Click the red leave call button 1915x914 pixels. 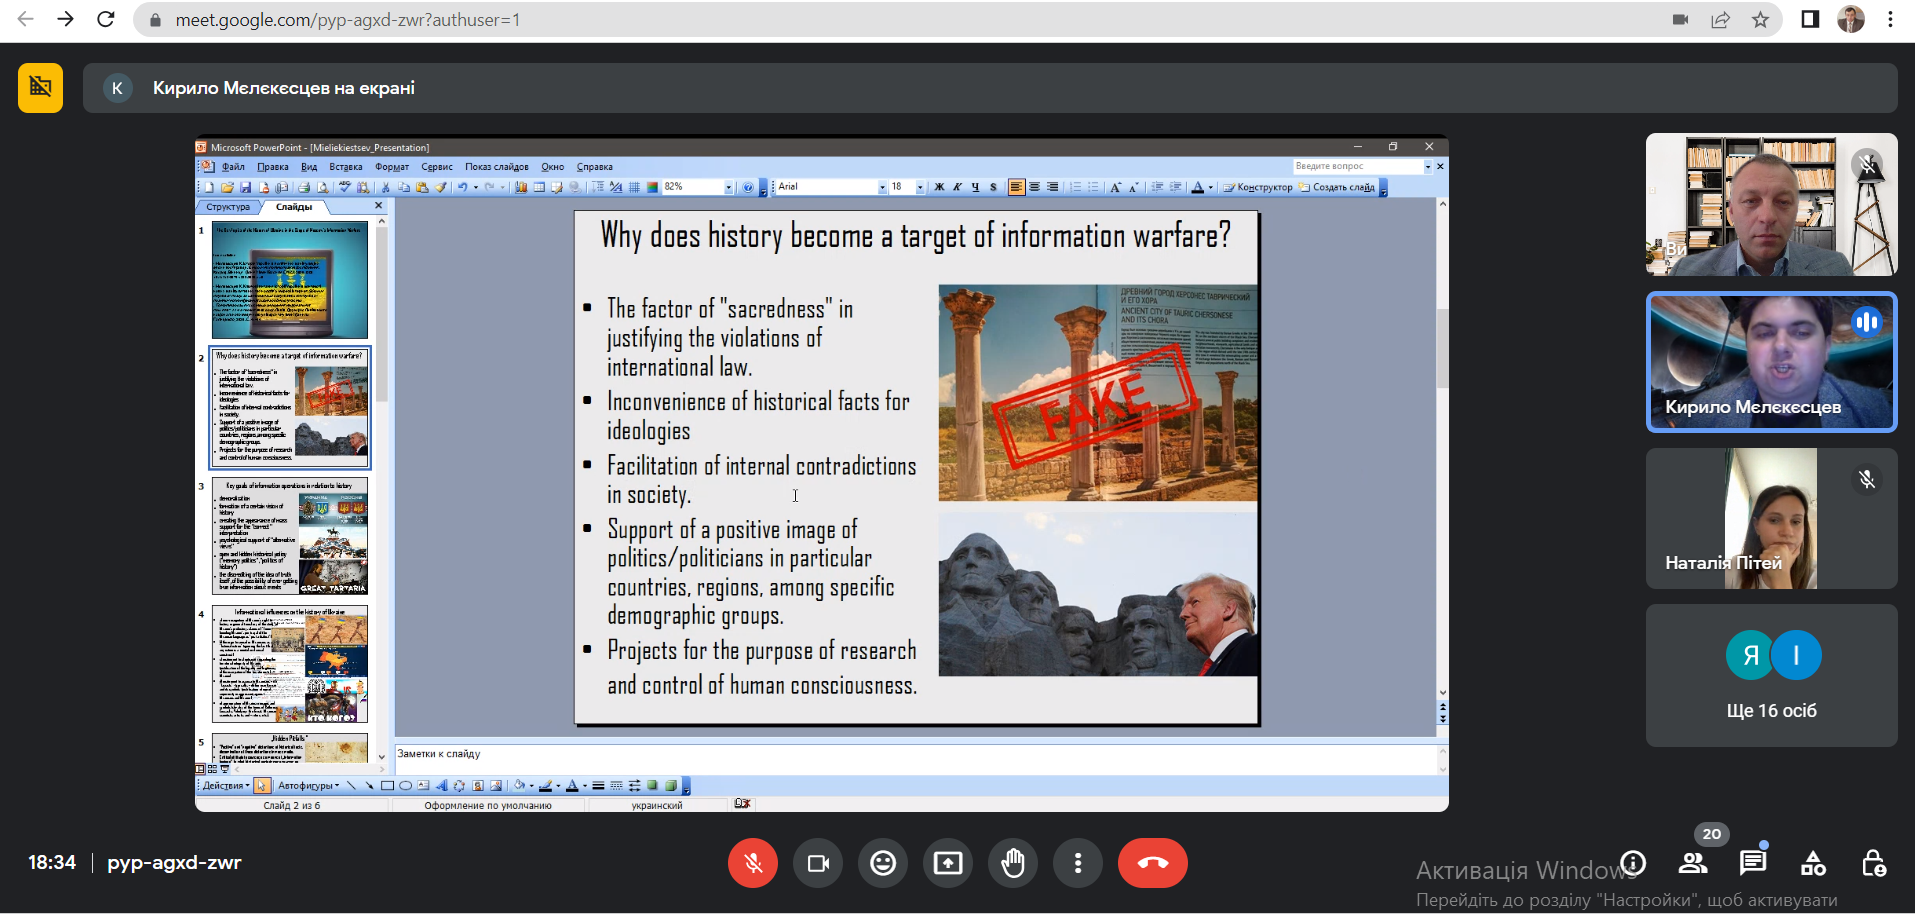click(x=1152, y=863)
